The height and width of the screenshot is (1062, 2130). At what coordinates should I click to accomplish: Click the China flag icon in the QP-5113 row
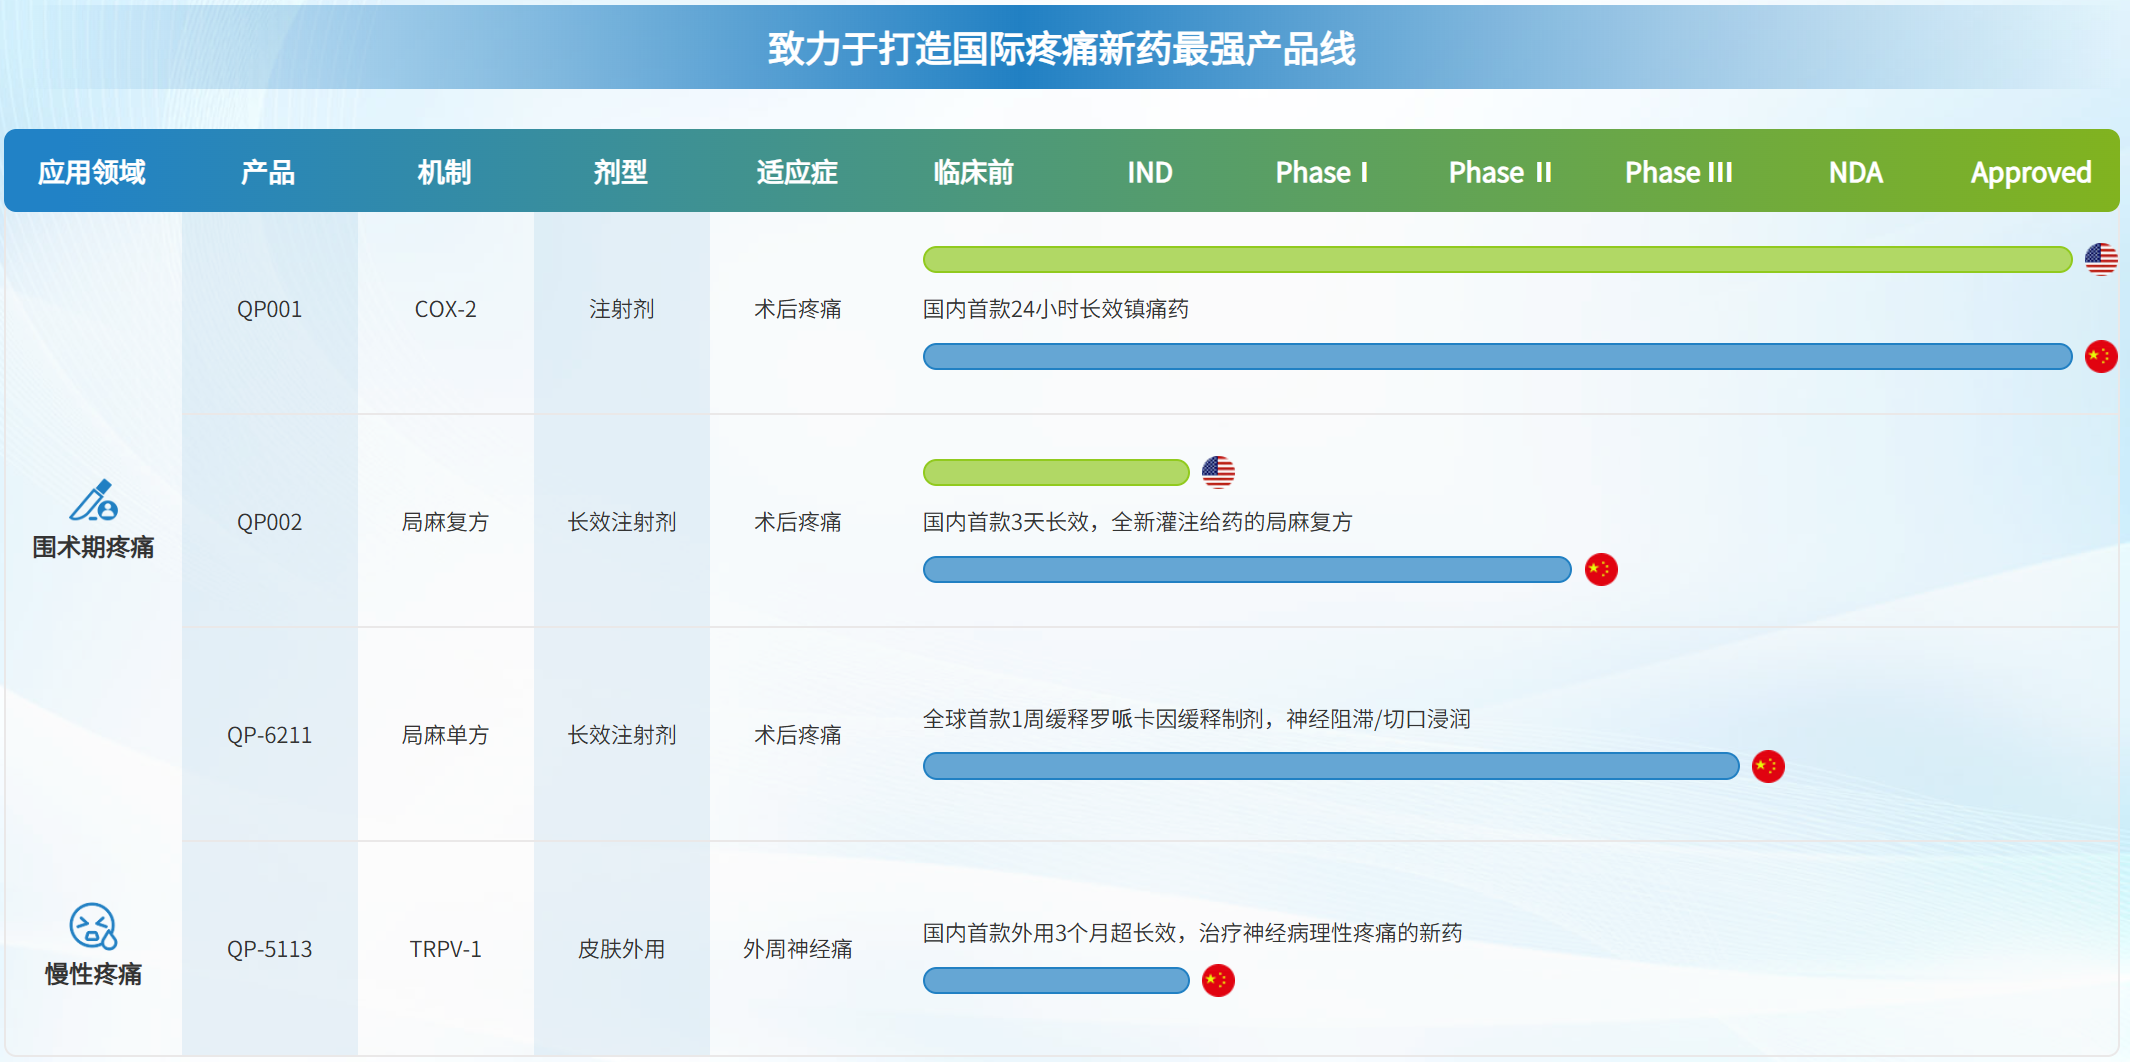click(1217, 981)
